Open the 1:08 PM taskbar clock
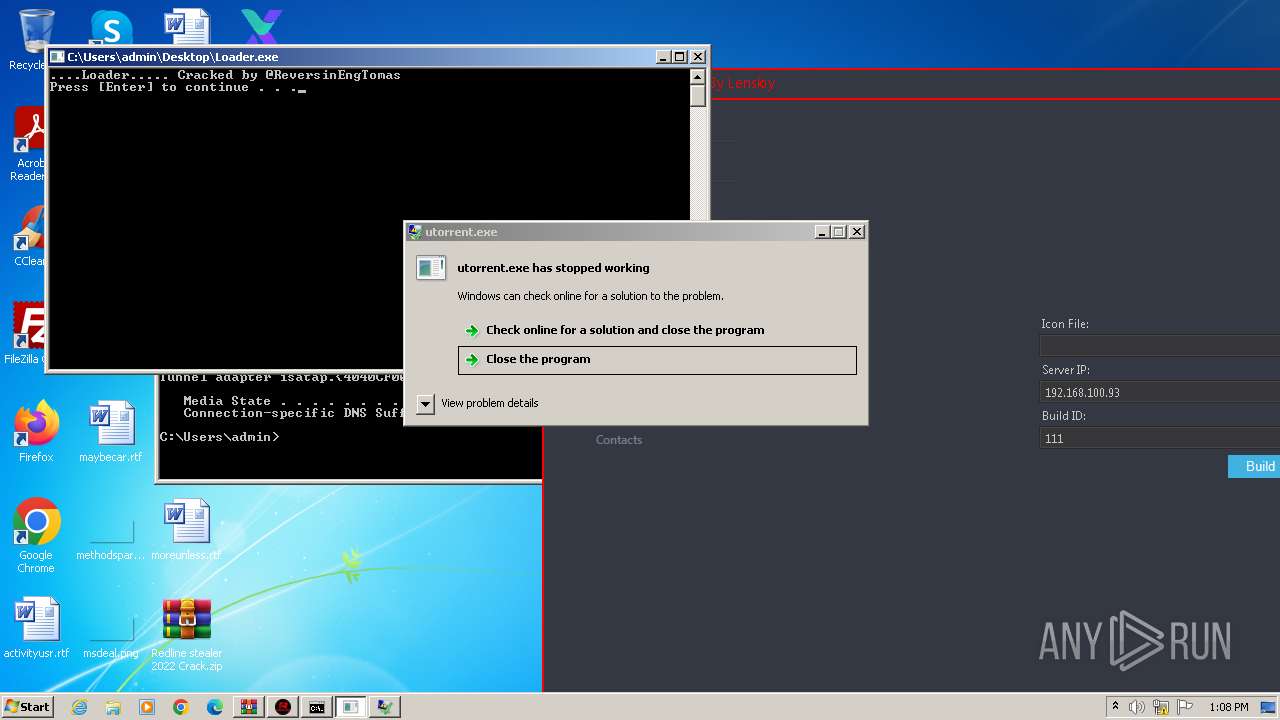The width and height of the screenshot is (1280, 720). (1229, 707)
